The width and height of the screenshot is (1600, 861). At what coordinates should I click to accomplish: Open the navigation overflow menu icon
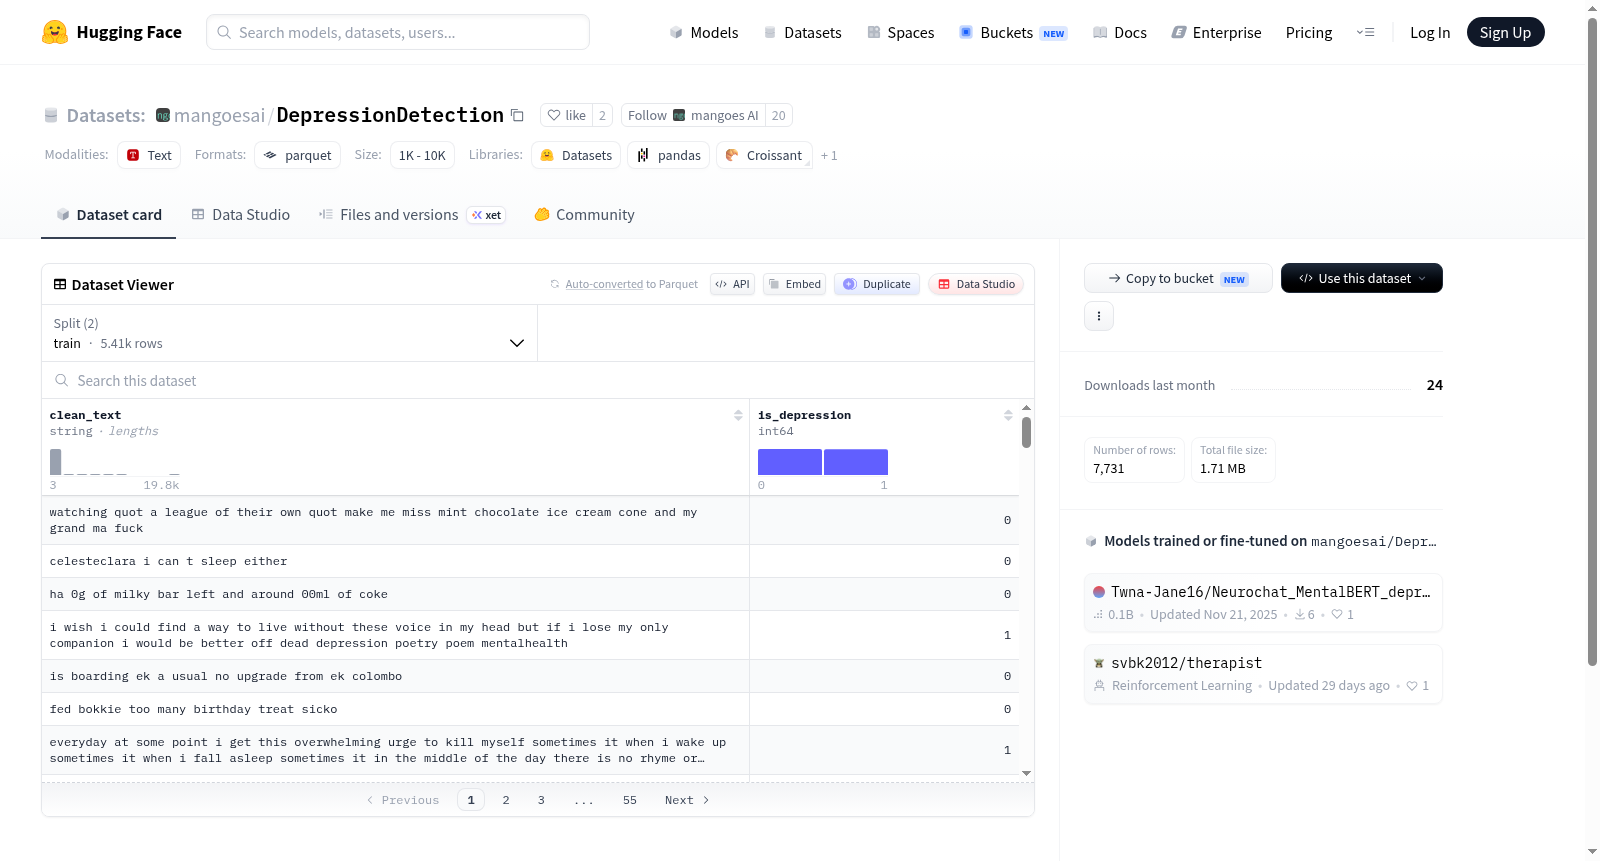[x=1365, y=32]
